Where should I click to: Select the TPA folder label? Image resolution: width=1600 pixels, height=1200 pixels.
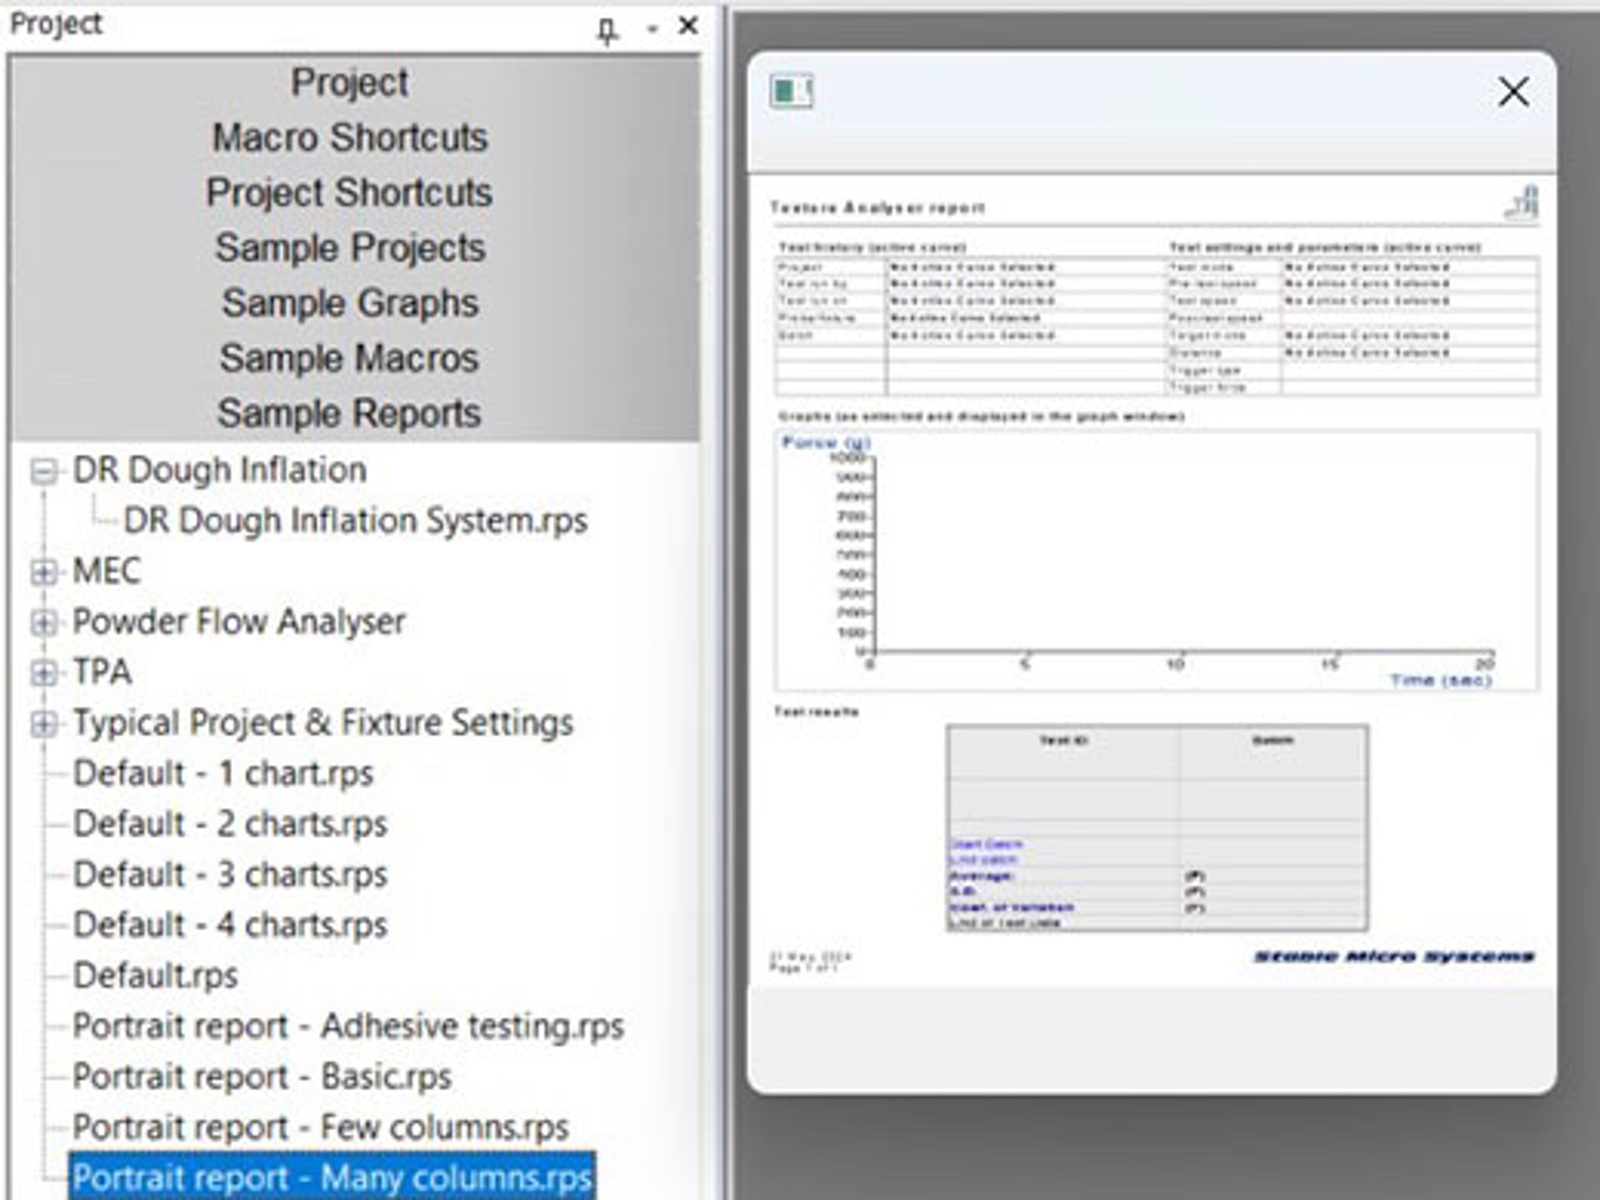click(x=102, y=671)
